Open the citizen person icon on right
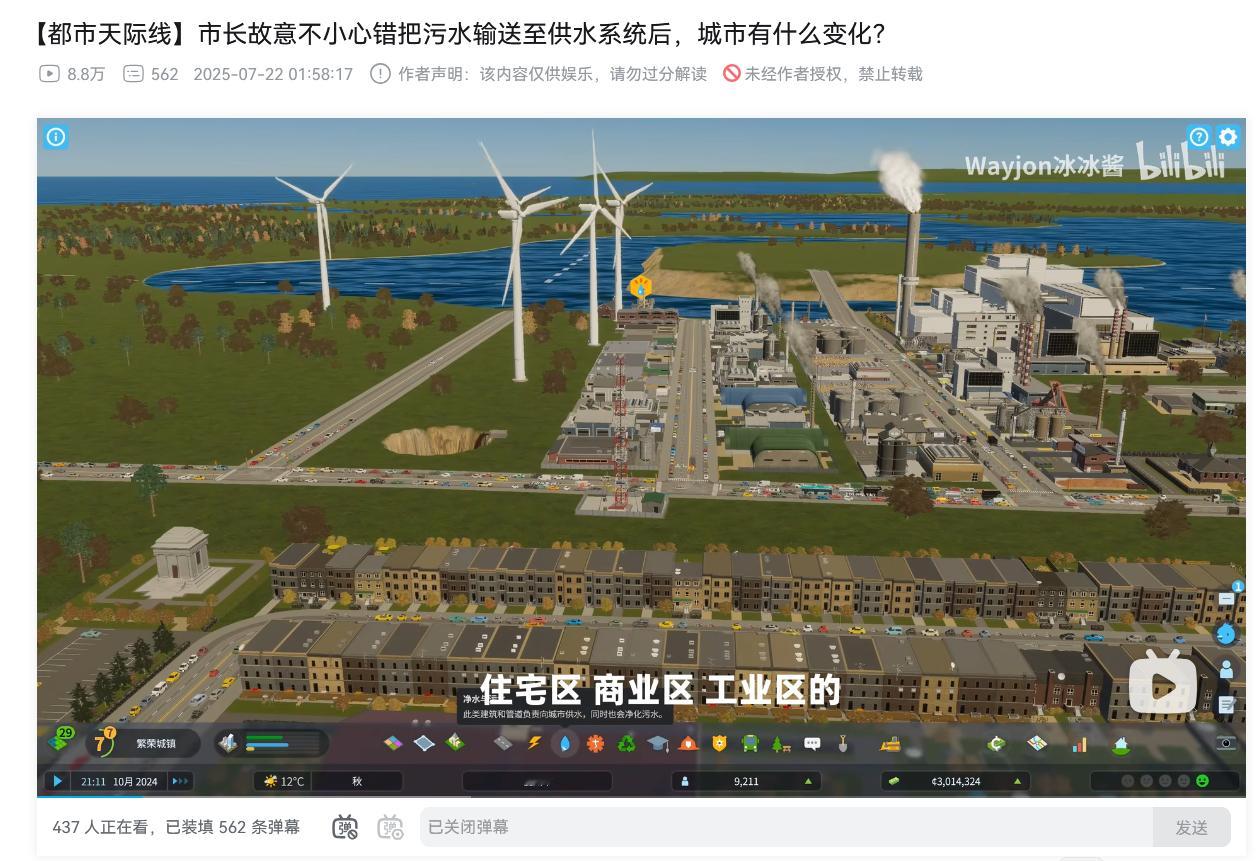Screen dimensions: 1260x861 click(x=1226, y=669)
